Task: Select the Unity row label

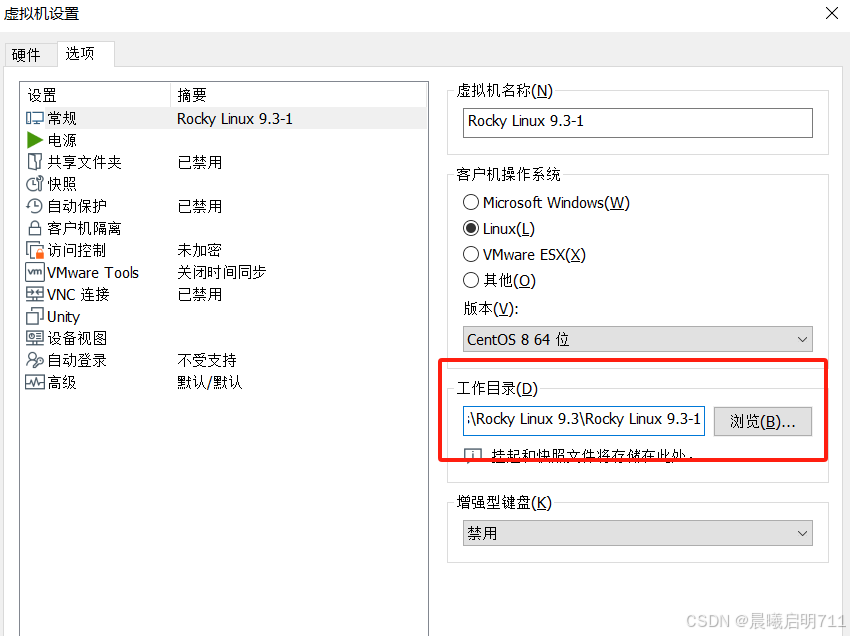Action: (63, 317)
